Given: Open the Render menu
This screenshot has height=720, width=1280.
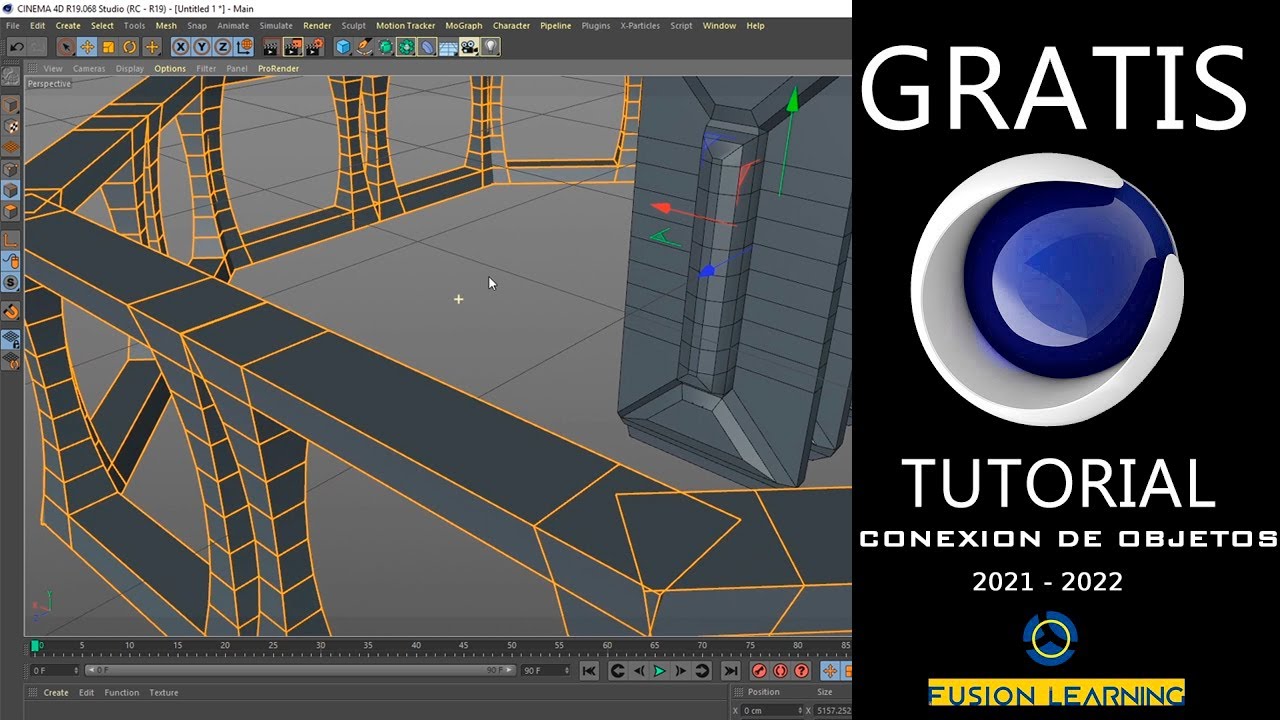Looking at the screenshot, I should 317,26.
